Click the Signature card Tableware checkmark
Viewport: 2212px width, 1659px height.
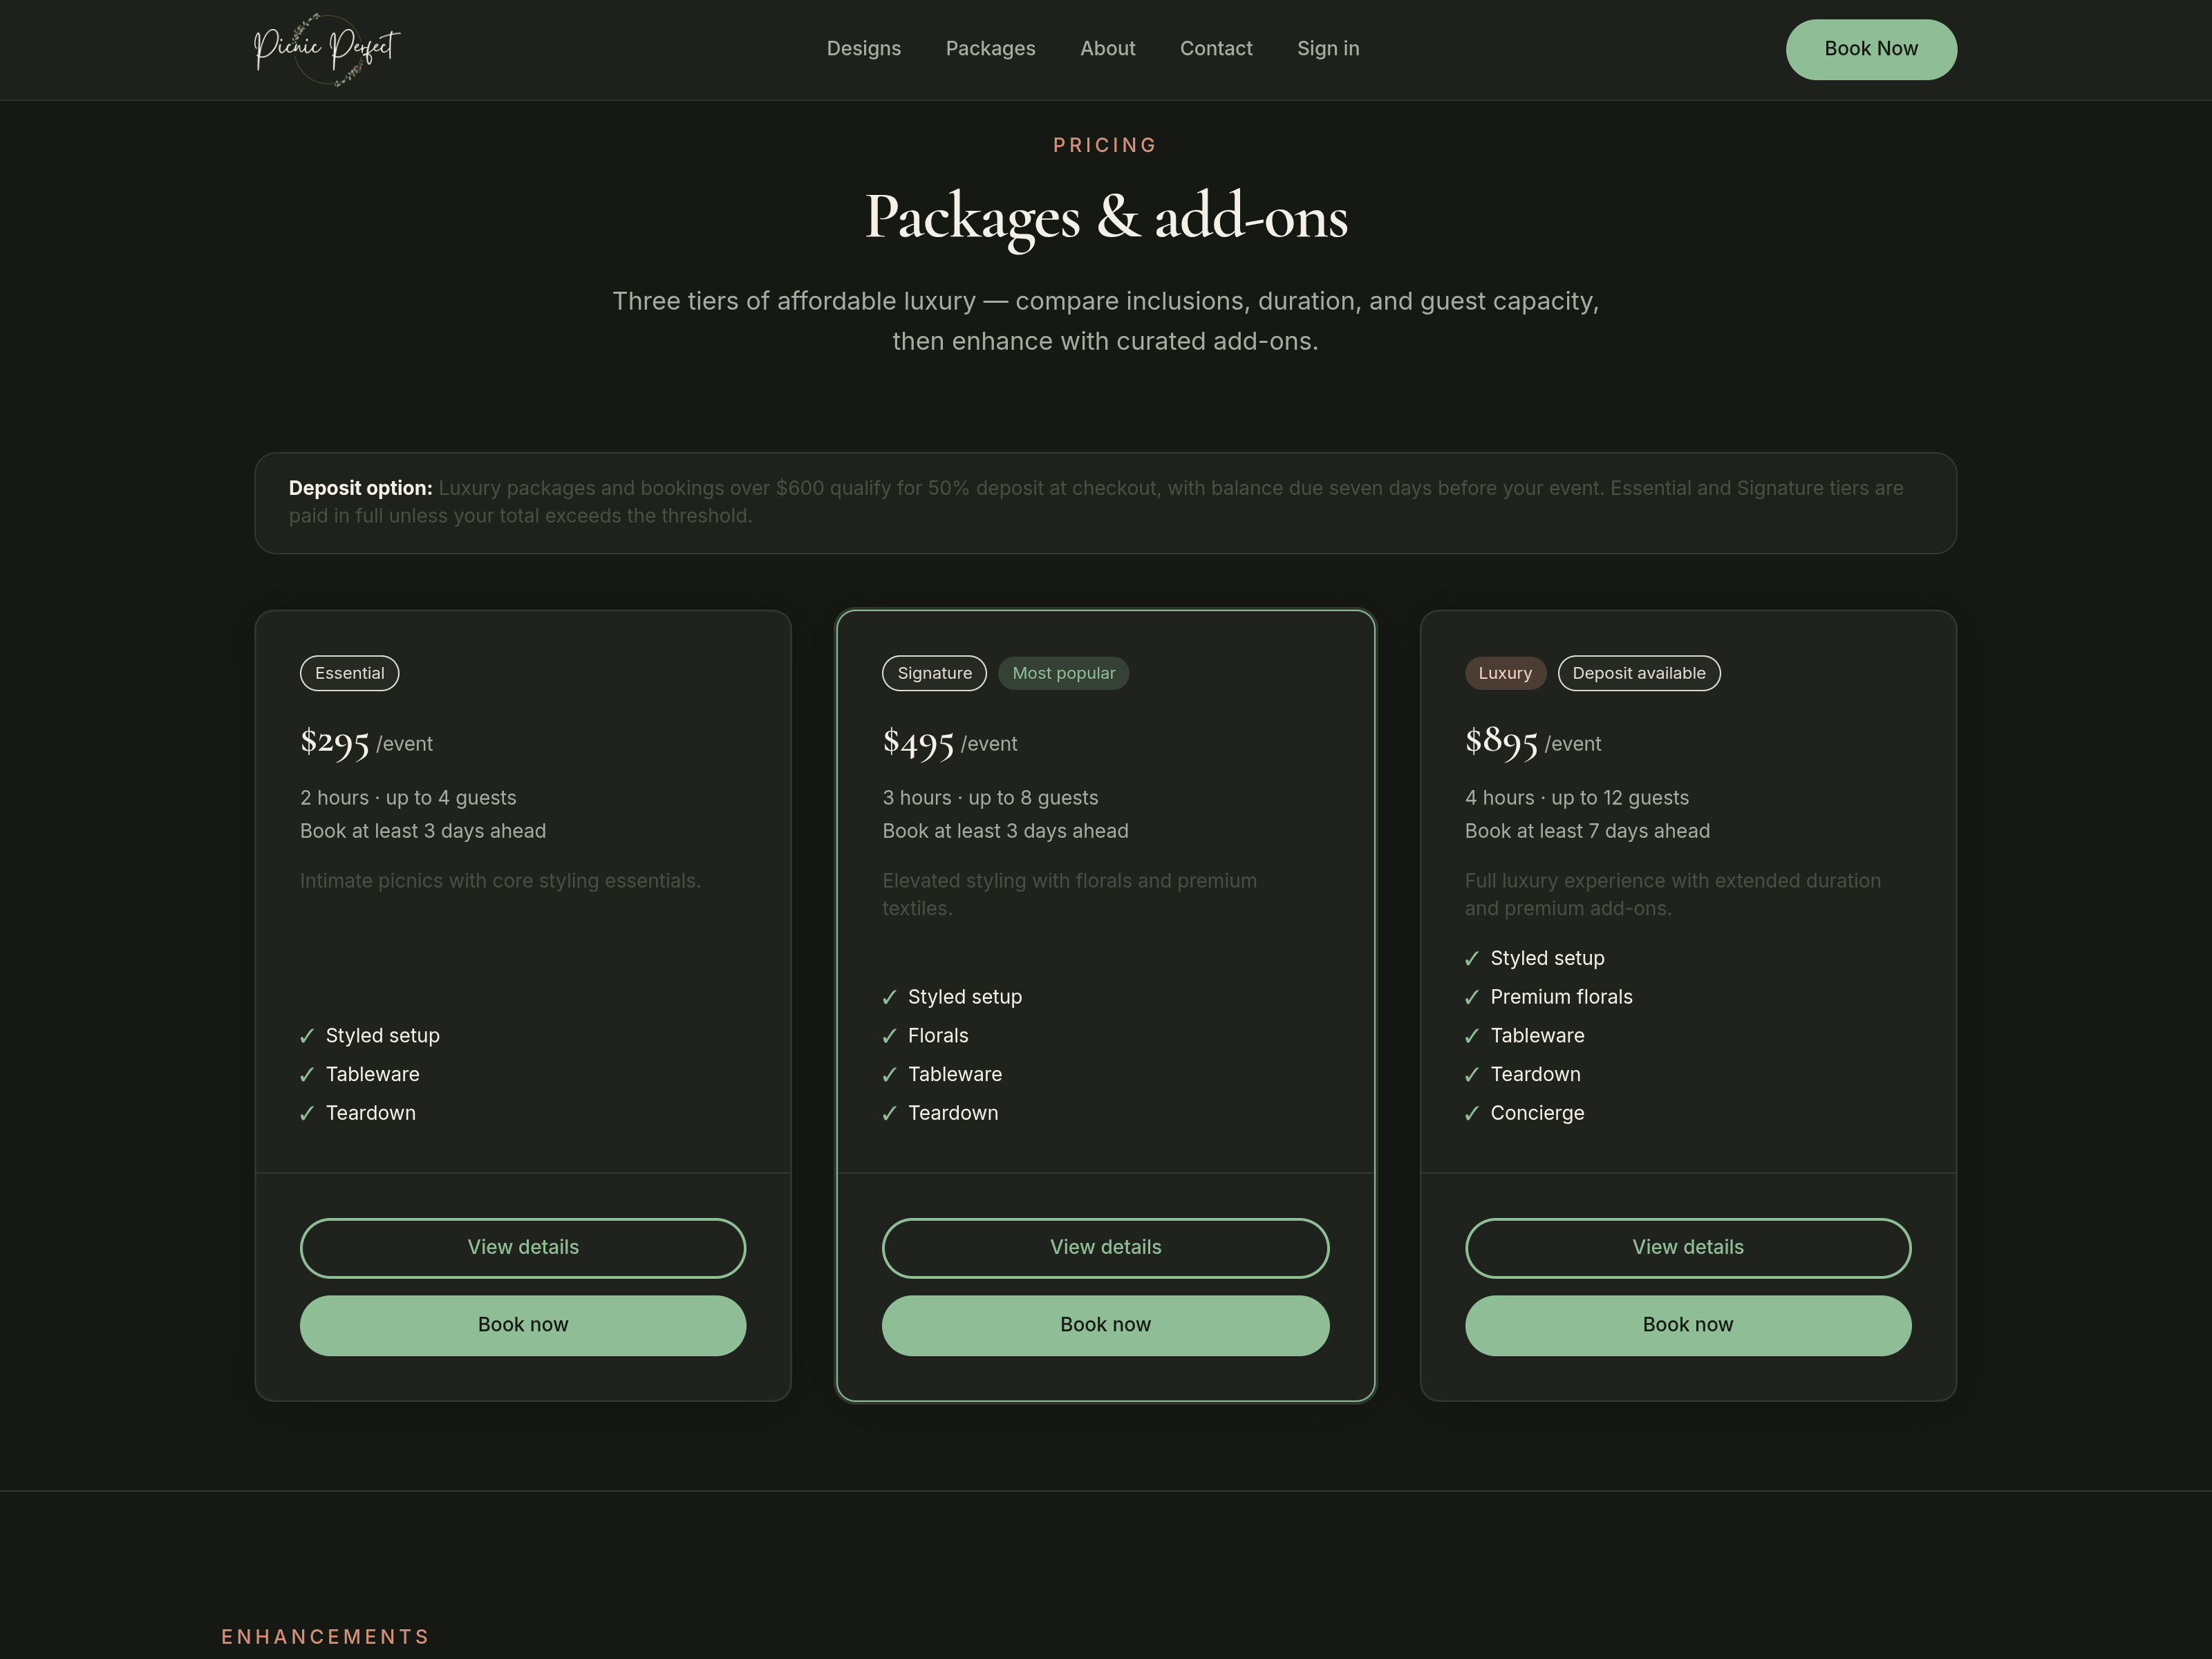(889, 1075)
